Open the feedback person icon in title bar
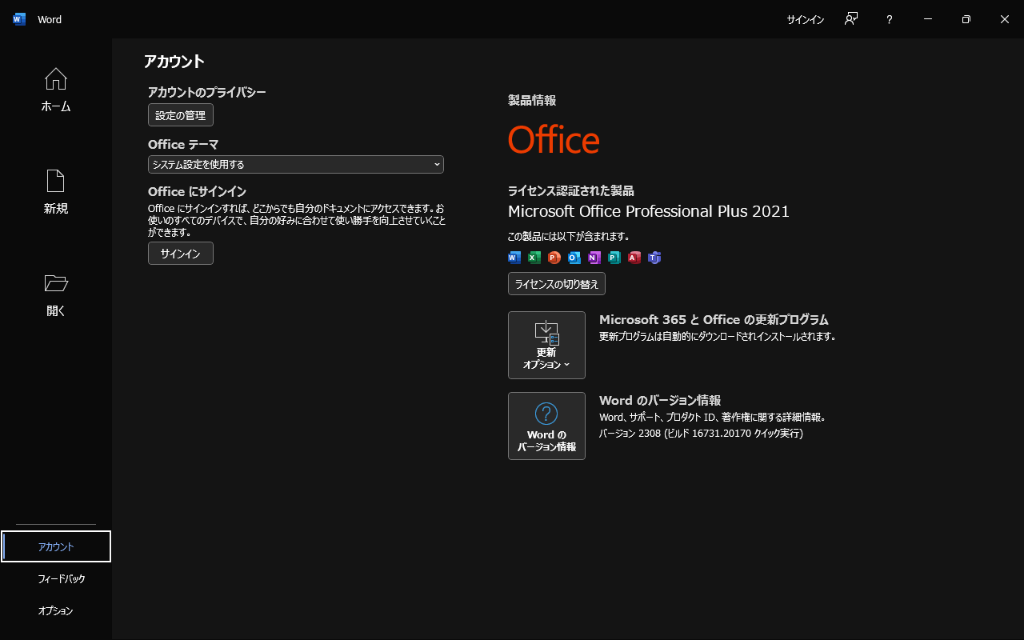The image size is (1024, 640). coord(851,19)
